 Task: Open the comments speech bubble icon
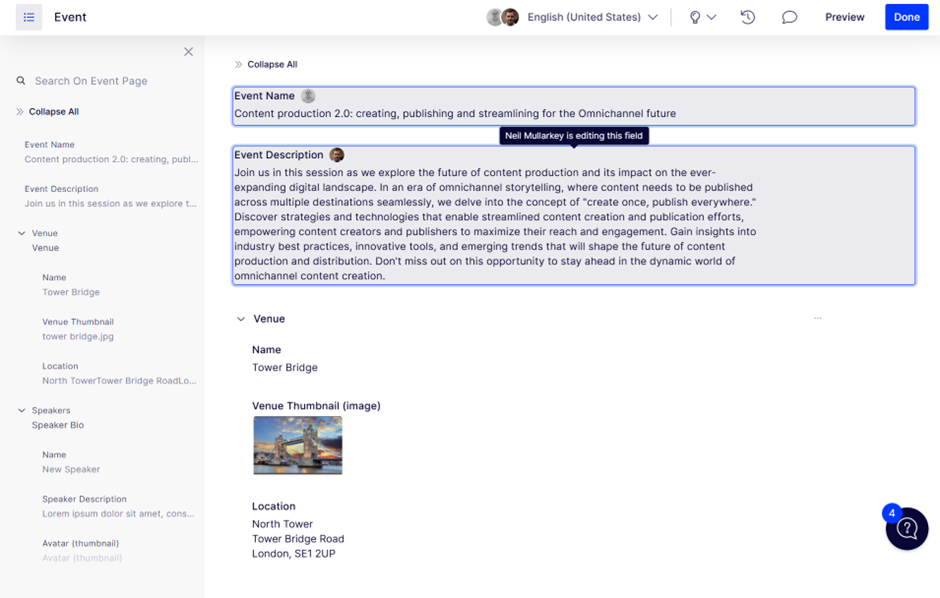click(789, 17)
